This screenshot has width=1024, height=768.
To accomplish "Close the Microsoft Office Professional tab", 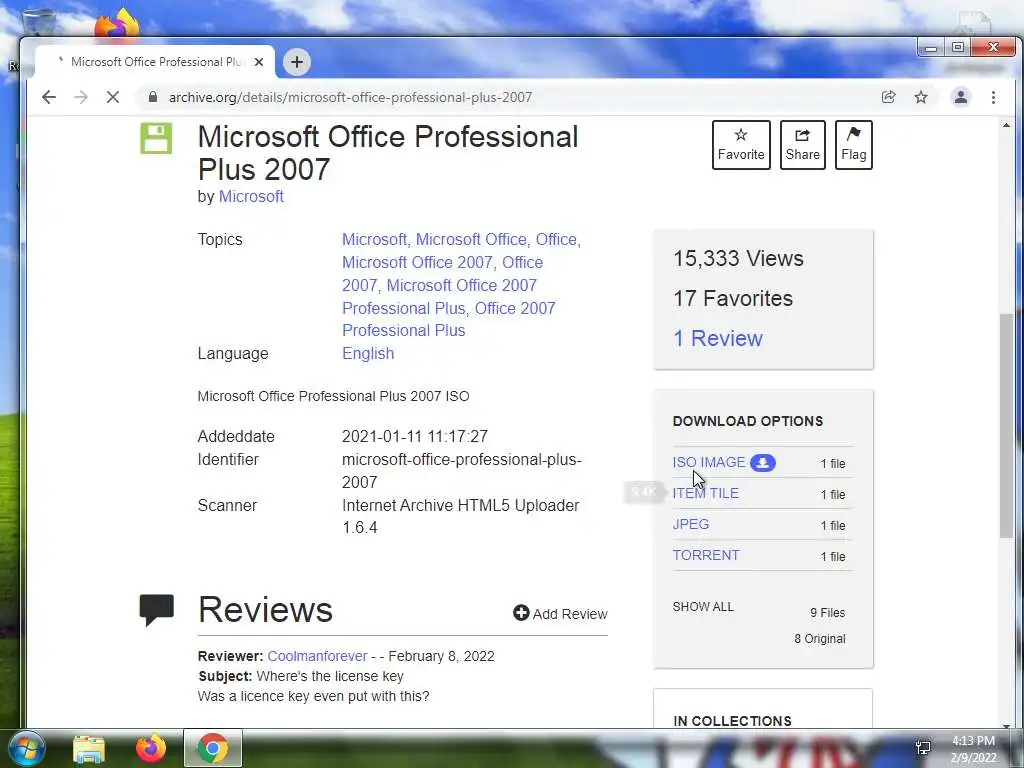I will [x=259, y=62].
